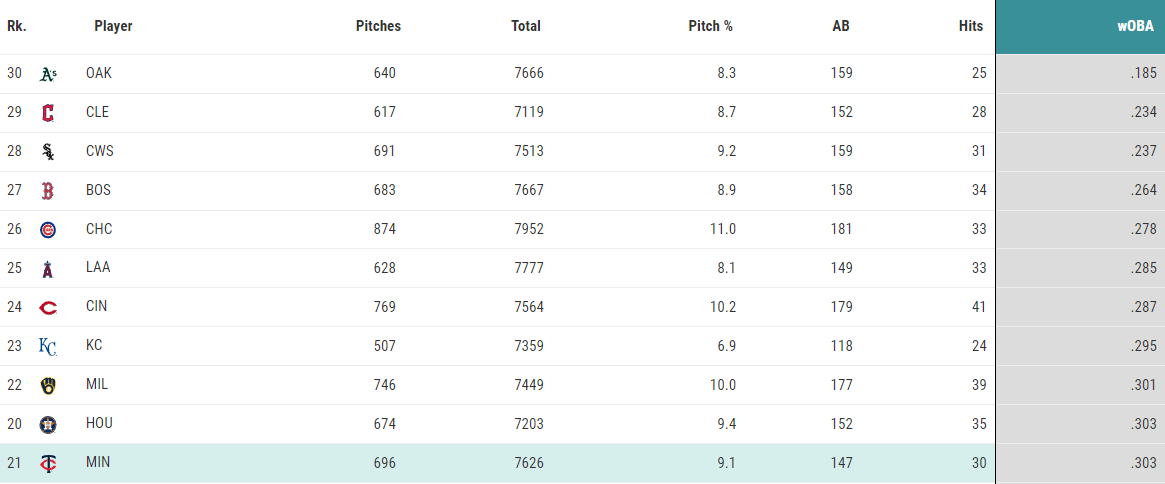Sort by the Rk. column header

point(17,26)
